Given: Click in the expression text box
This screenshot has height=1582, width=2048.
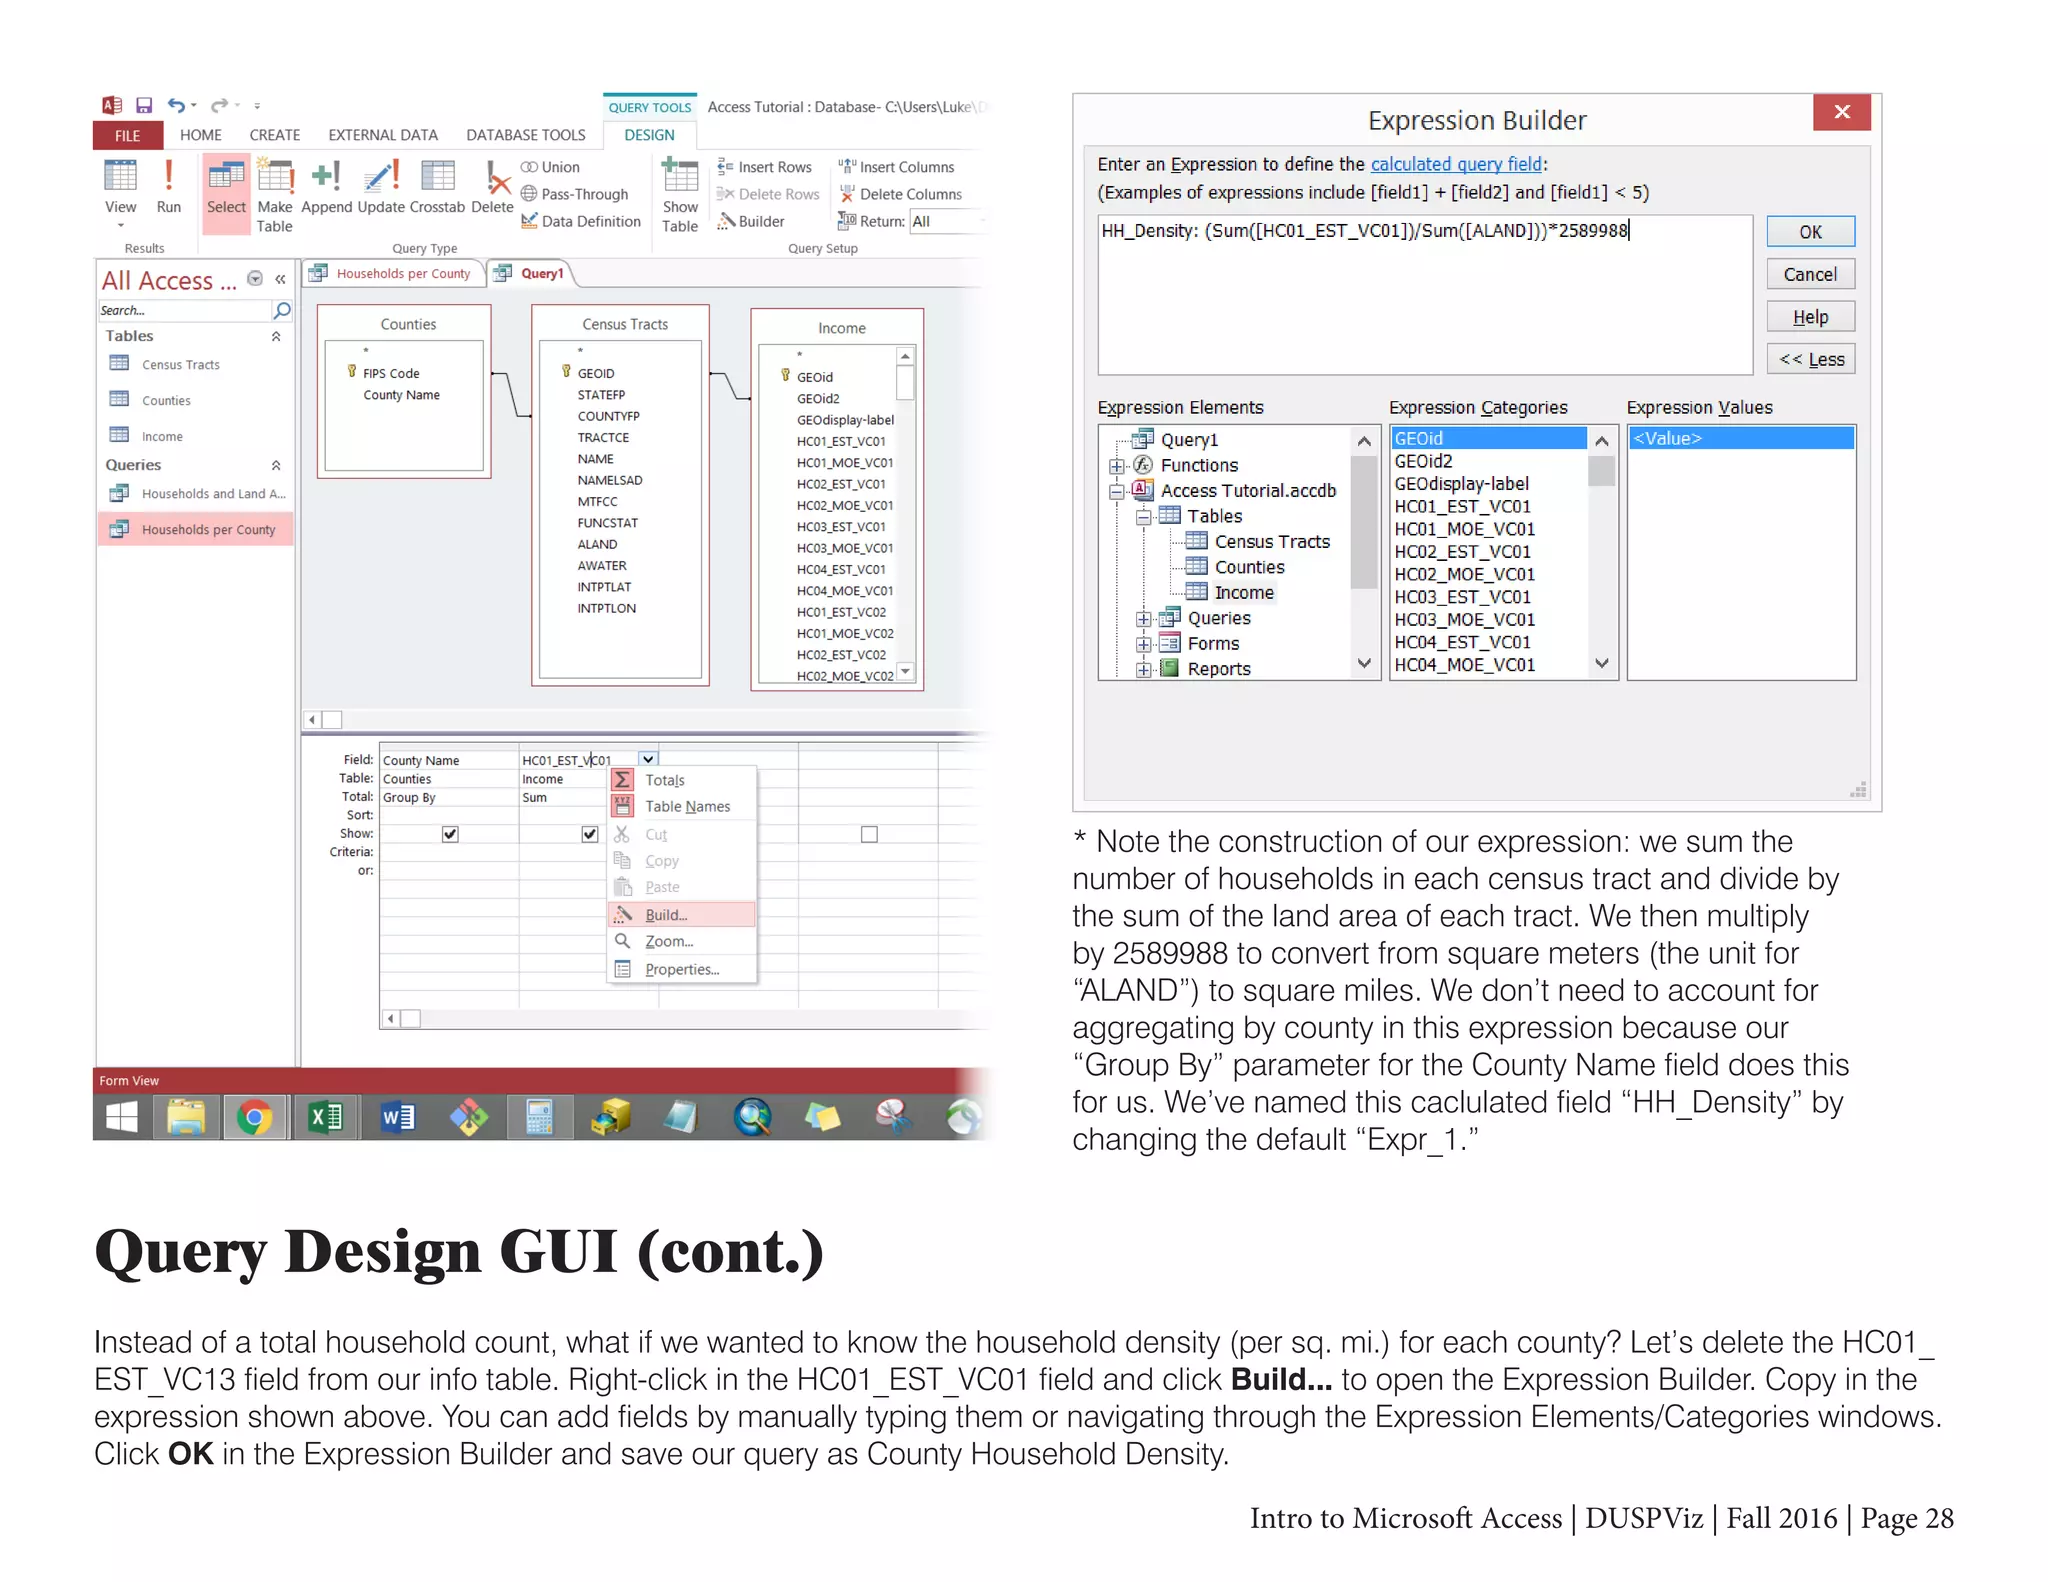Looking at the screenshot, I should pos(1425,295).
